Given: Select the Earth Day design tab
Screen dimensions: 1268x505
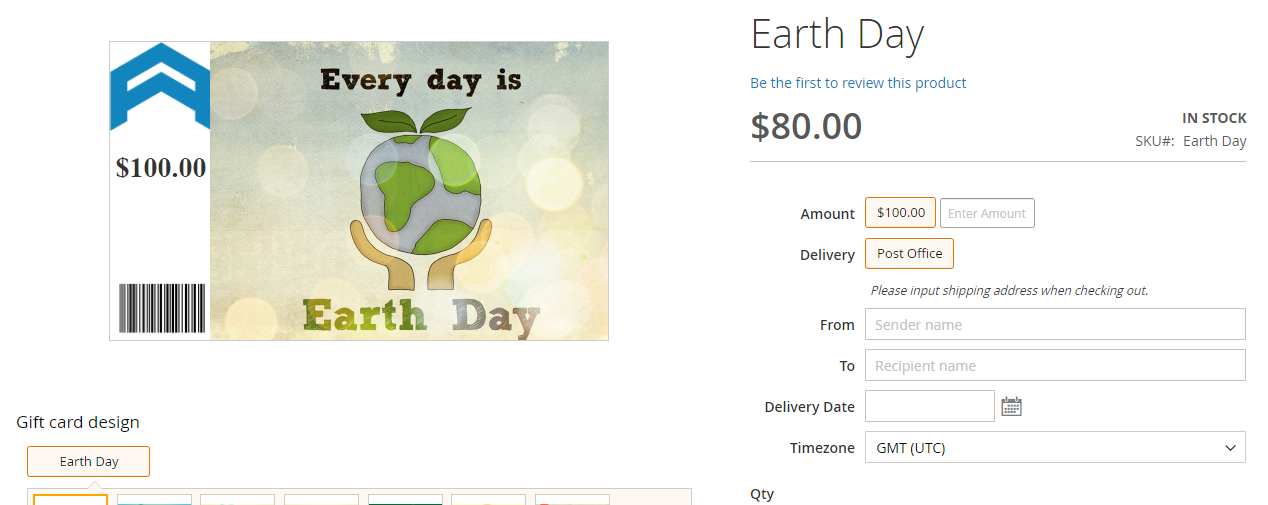Looking at the screenshot, I should coord(89,462).
